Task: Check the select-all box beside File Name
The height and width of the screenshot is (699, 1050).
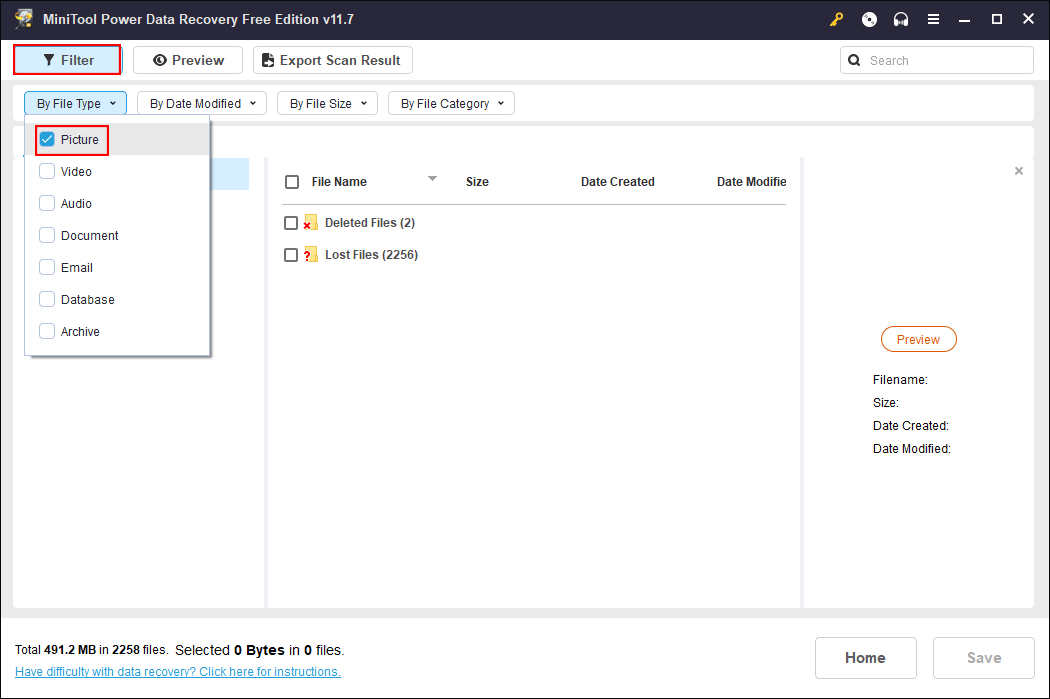Action: 292,182
